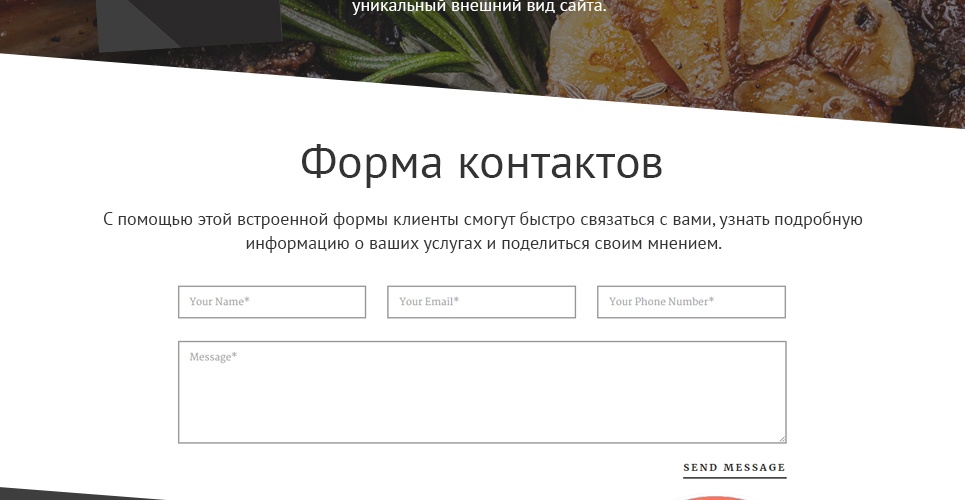This screenshot has width=965, height=500.
Task: Click the Message box resize grip
Action: tap(782, 438)
